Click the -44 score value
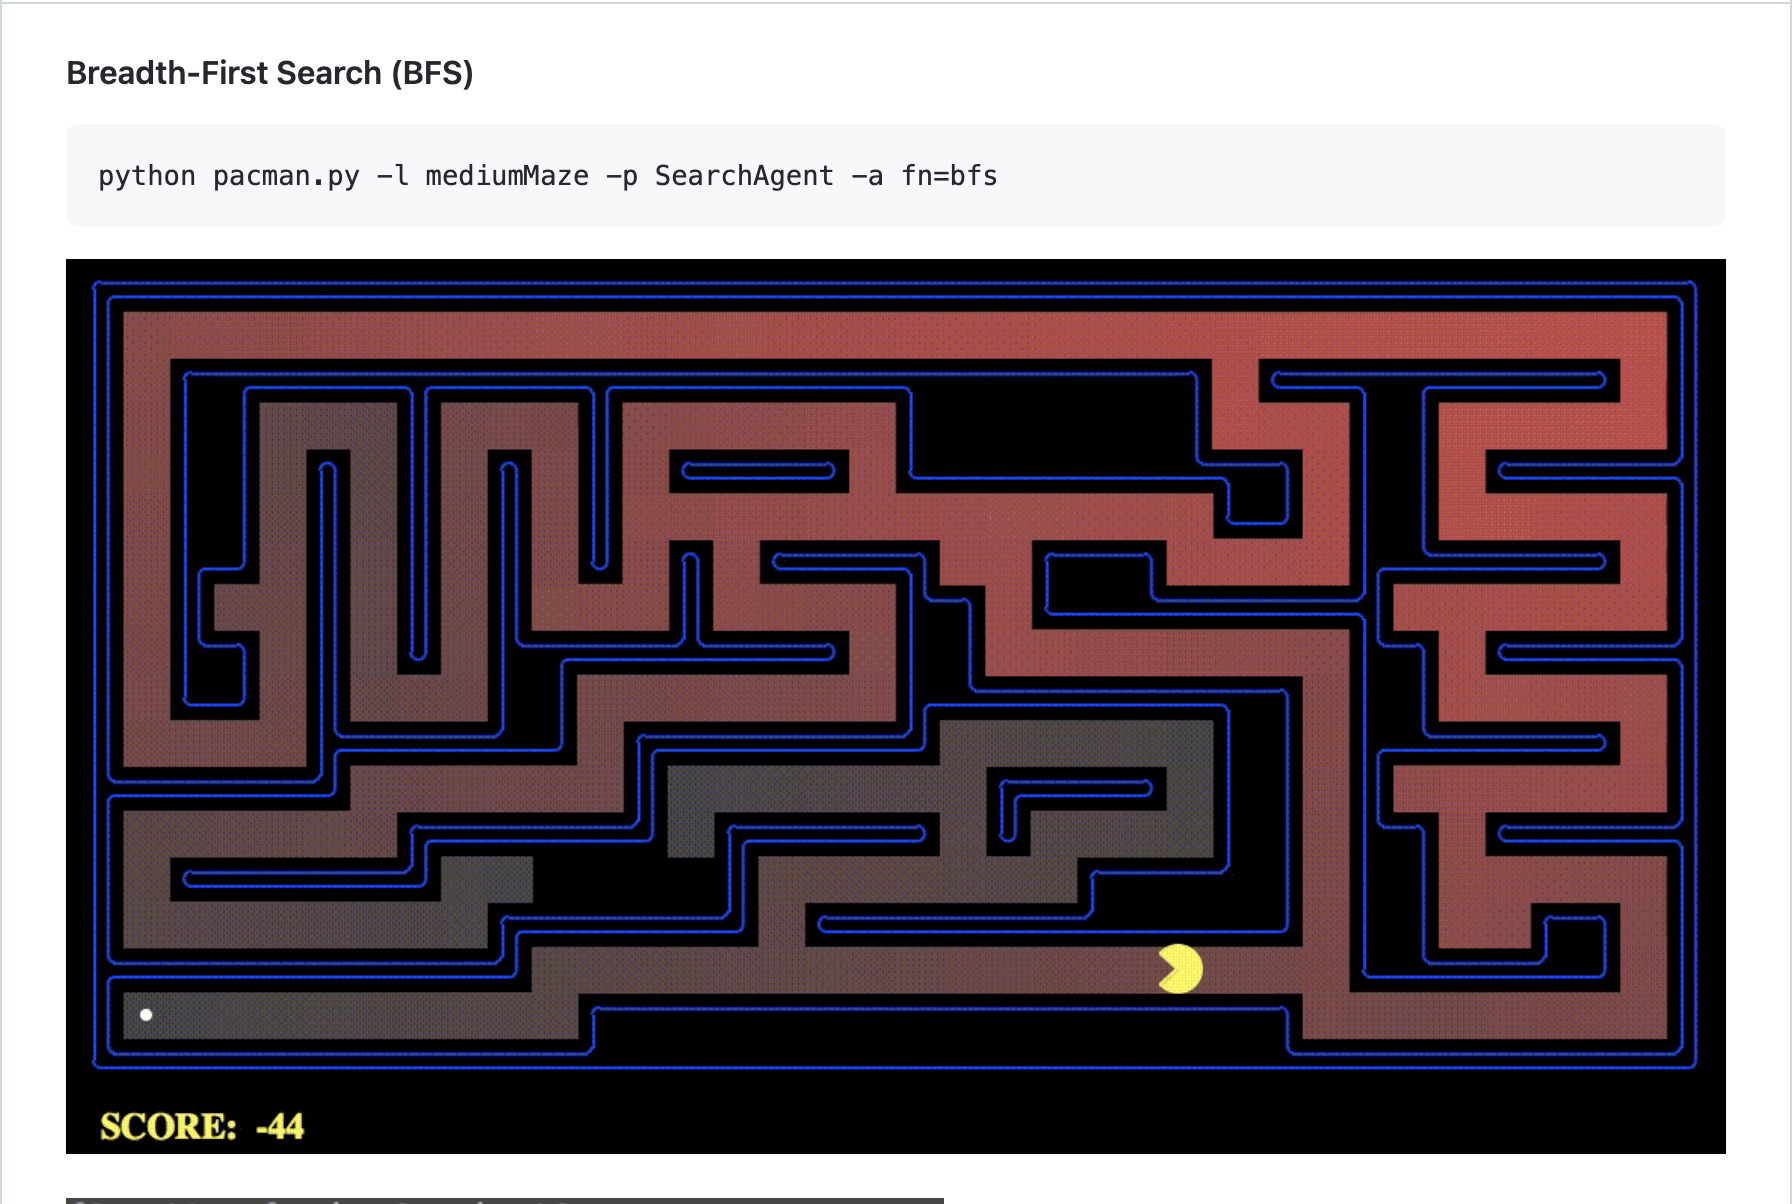Image resolution: width=1792 pixels, height=1204 pixels. pos(280,1127)
